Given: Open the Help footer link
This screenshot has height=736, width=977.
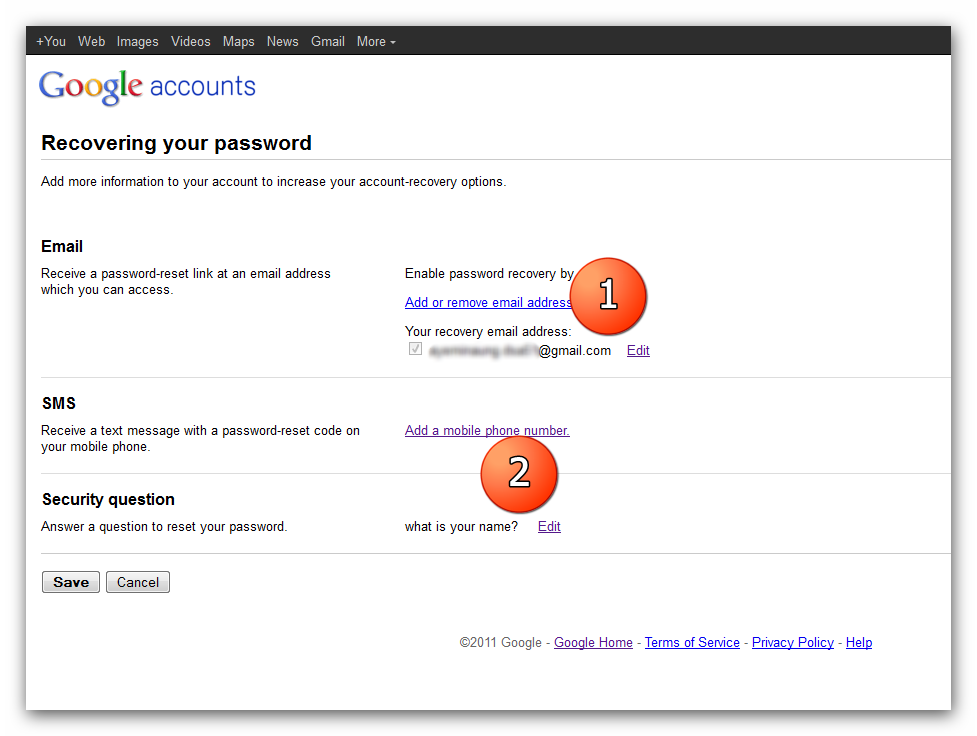Looking at the screenshot, I should tap(859, 643).
